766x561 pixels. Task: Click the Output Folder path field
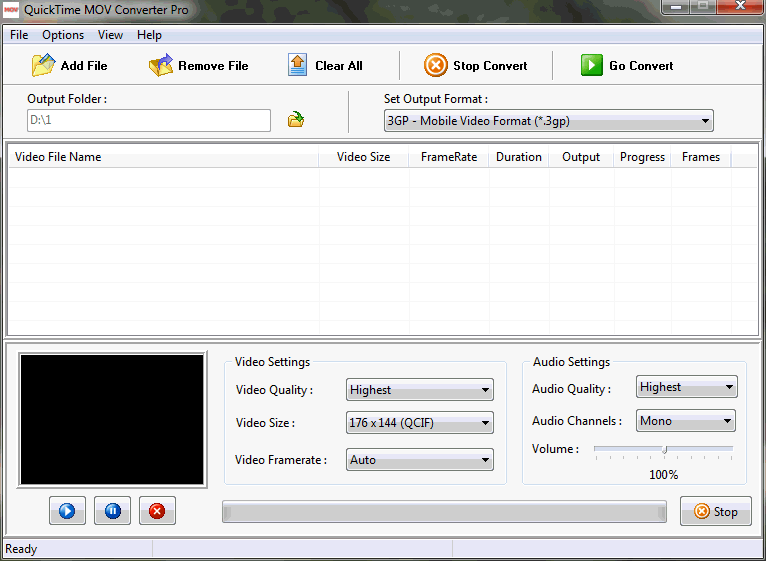pos(149,120)
